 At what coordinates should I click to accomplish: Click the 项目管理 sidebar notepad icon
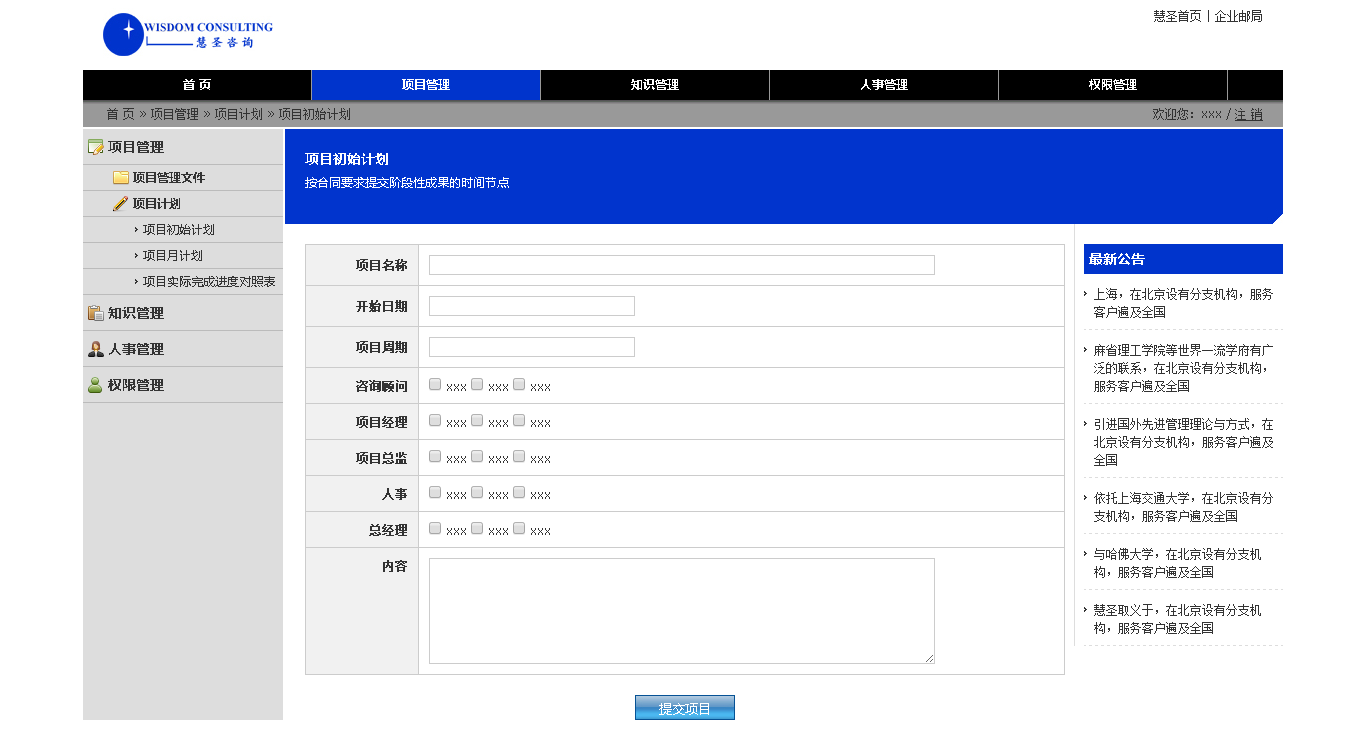tap(96, 147)
